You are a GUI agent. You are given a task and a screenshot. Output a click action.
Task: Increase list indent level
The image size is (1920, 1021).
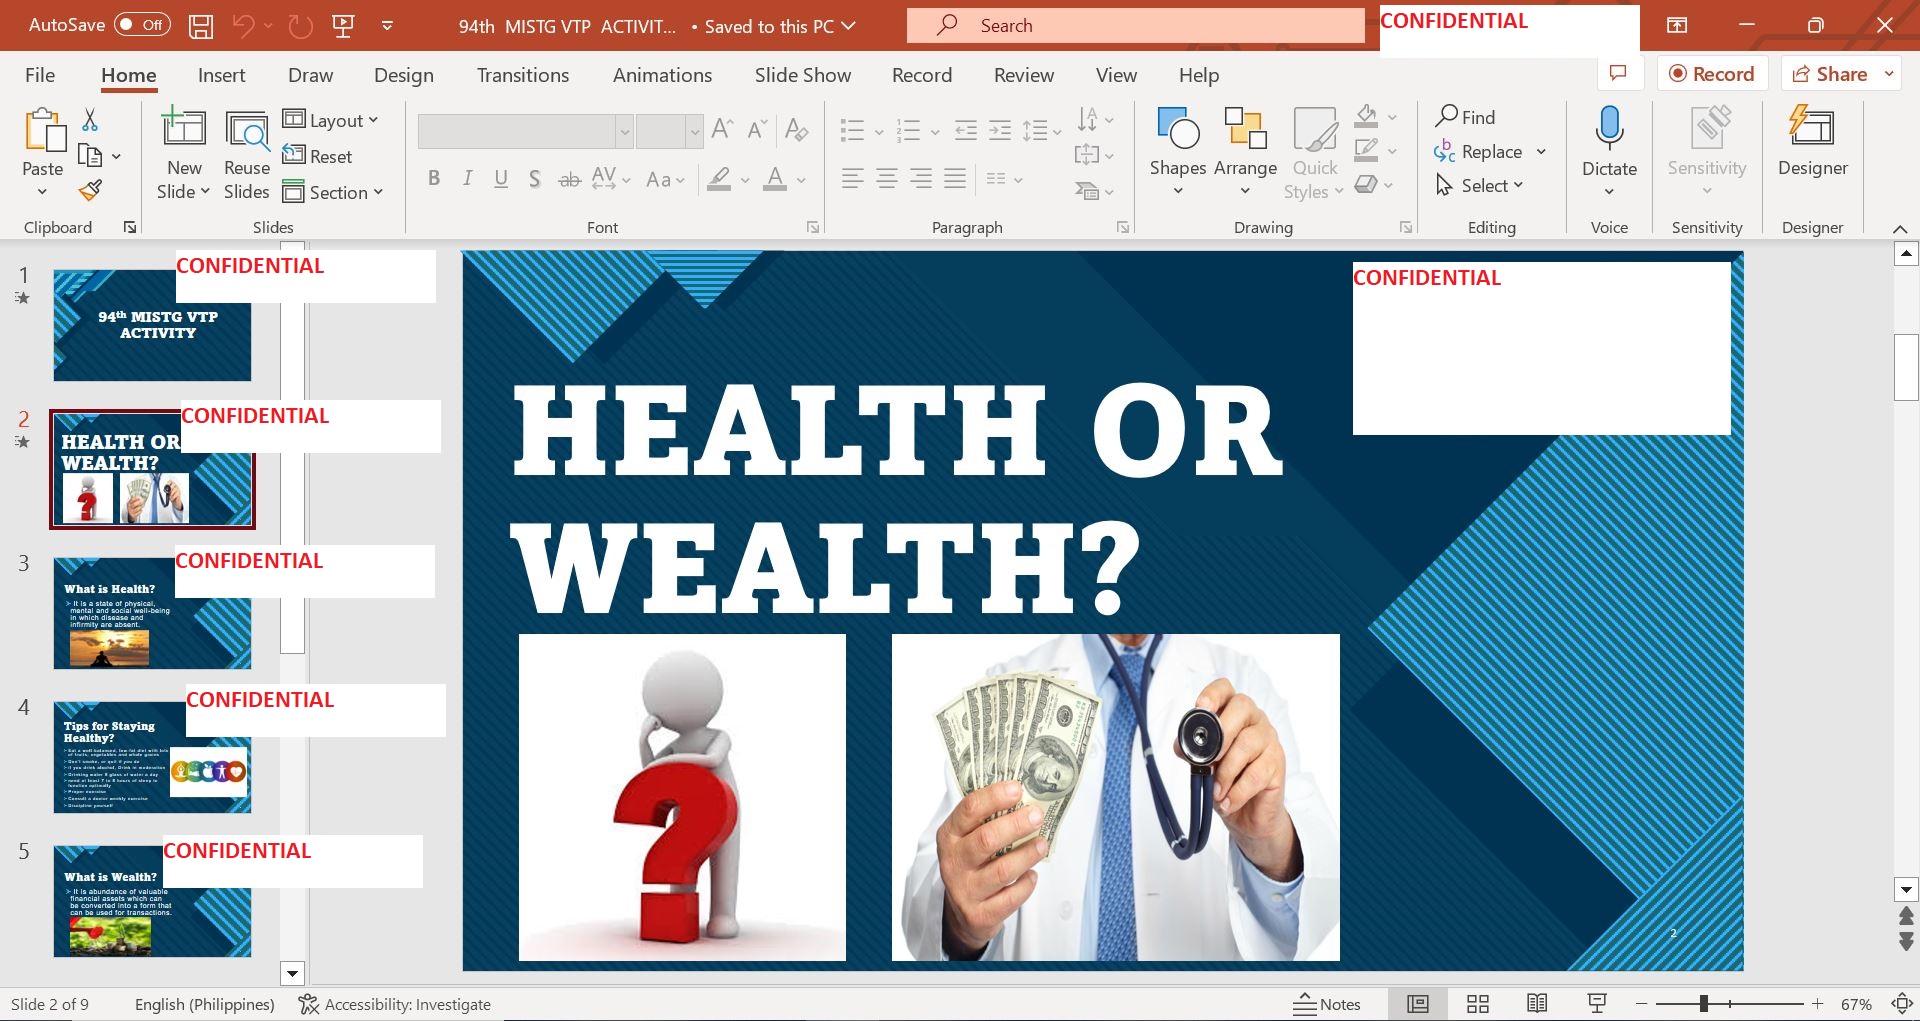click(x=1000, y=130)
